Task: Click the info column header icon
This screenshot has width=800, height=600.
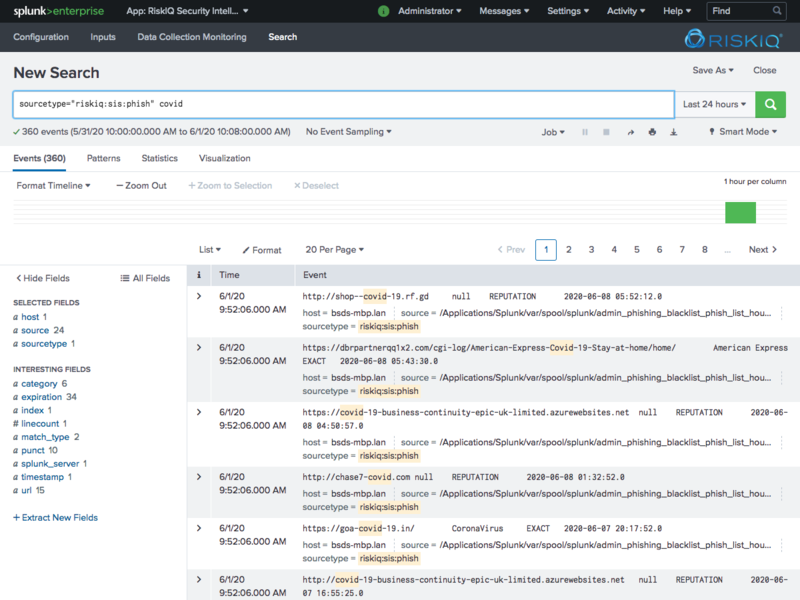Action: click(199, 275)
